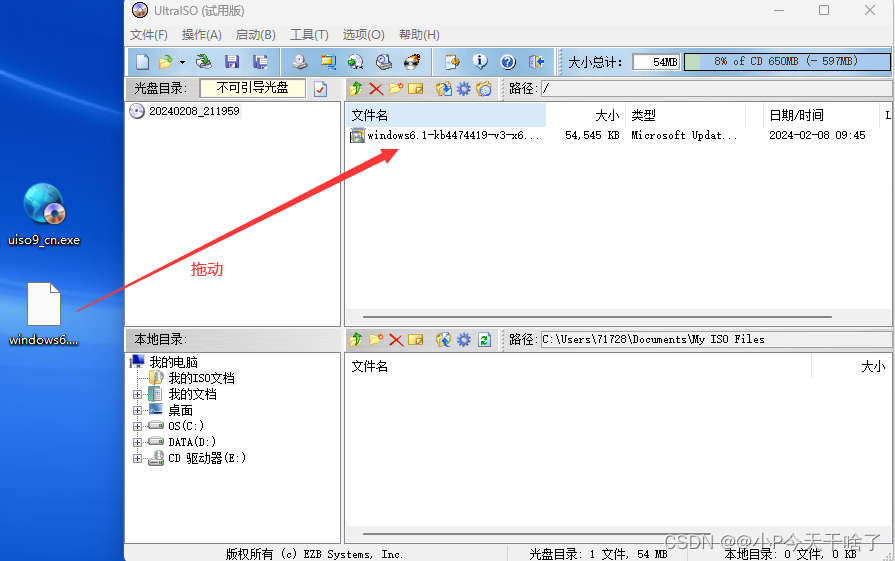The image size is (895, 561).
Task: Click the folder list view icon in disc pane toolbar
Action: point(484,88)
